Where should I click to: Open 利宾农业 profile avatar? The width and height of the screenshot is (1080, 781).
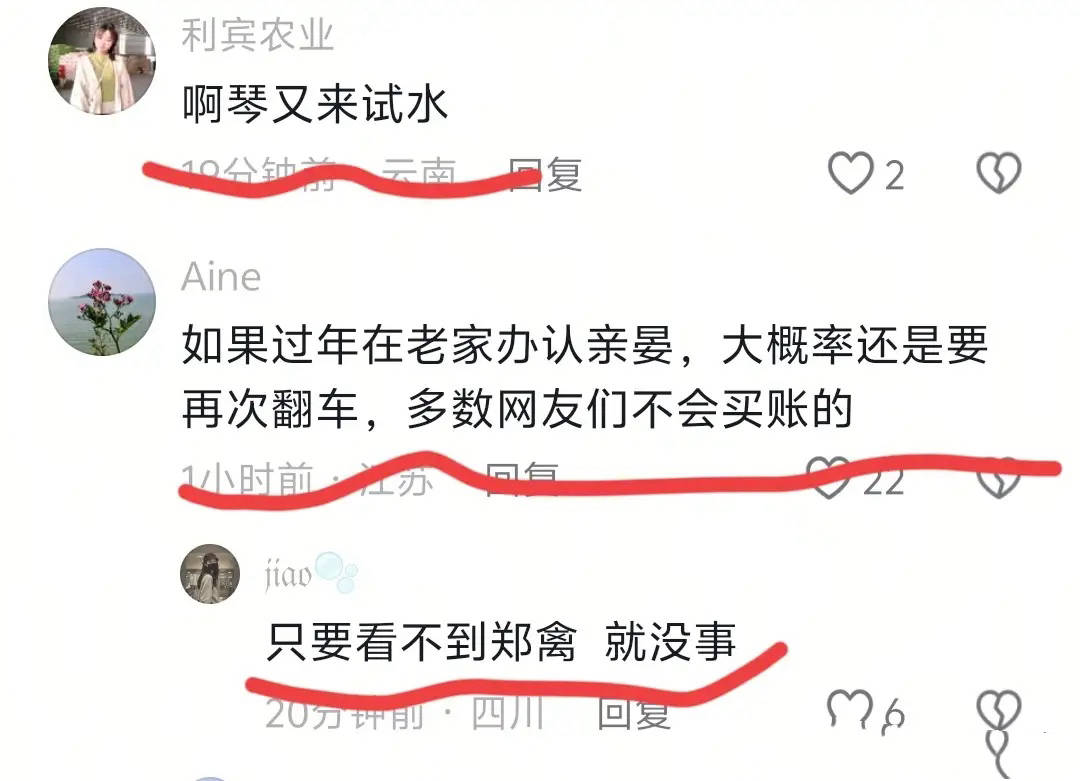coord(102,61)
